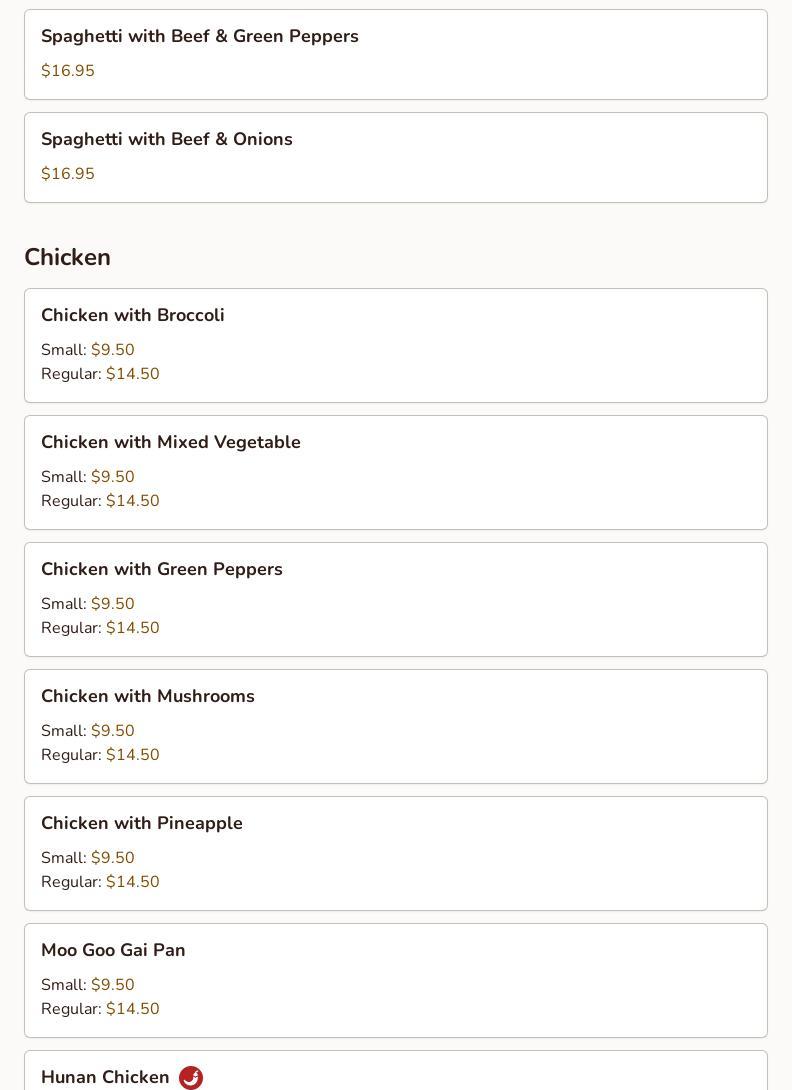Select the Chicken with Mixed Vegetable item

(x=171, y=442)
